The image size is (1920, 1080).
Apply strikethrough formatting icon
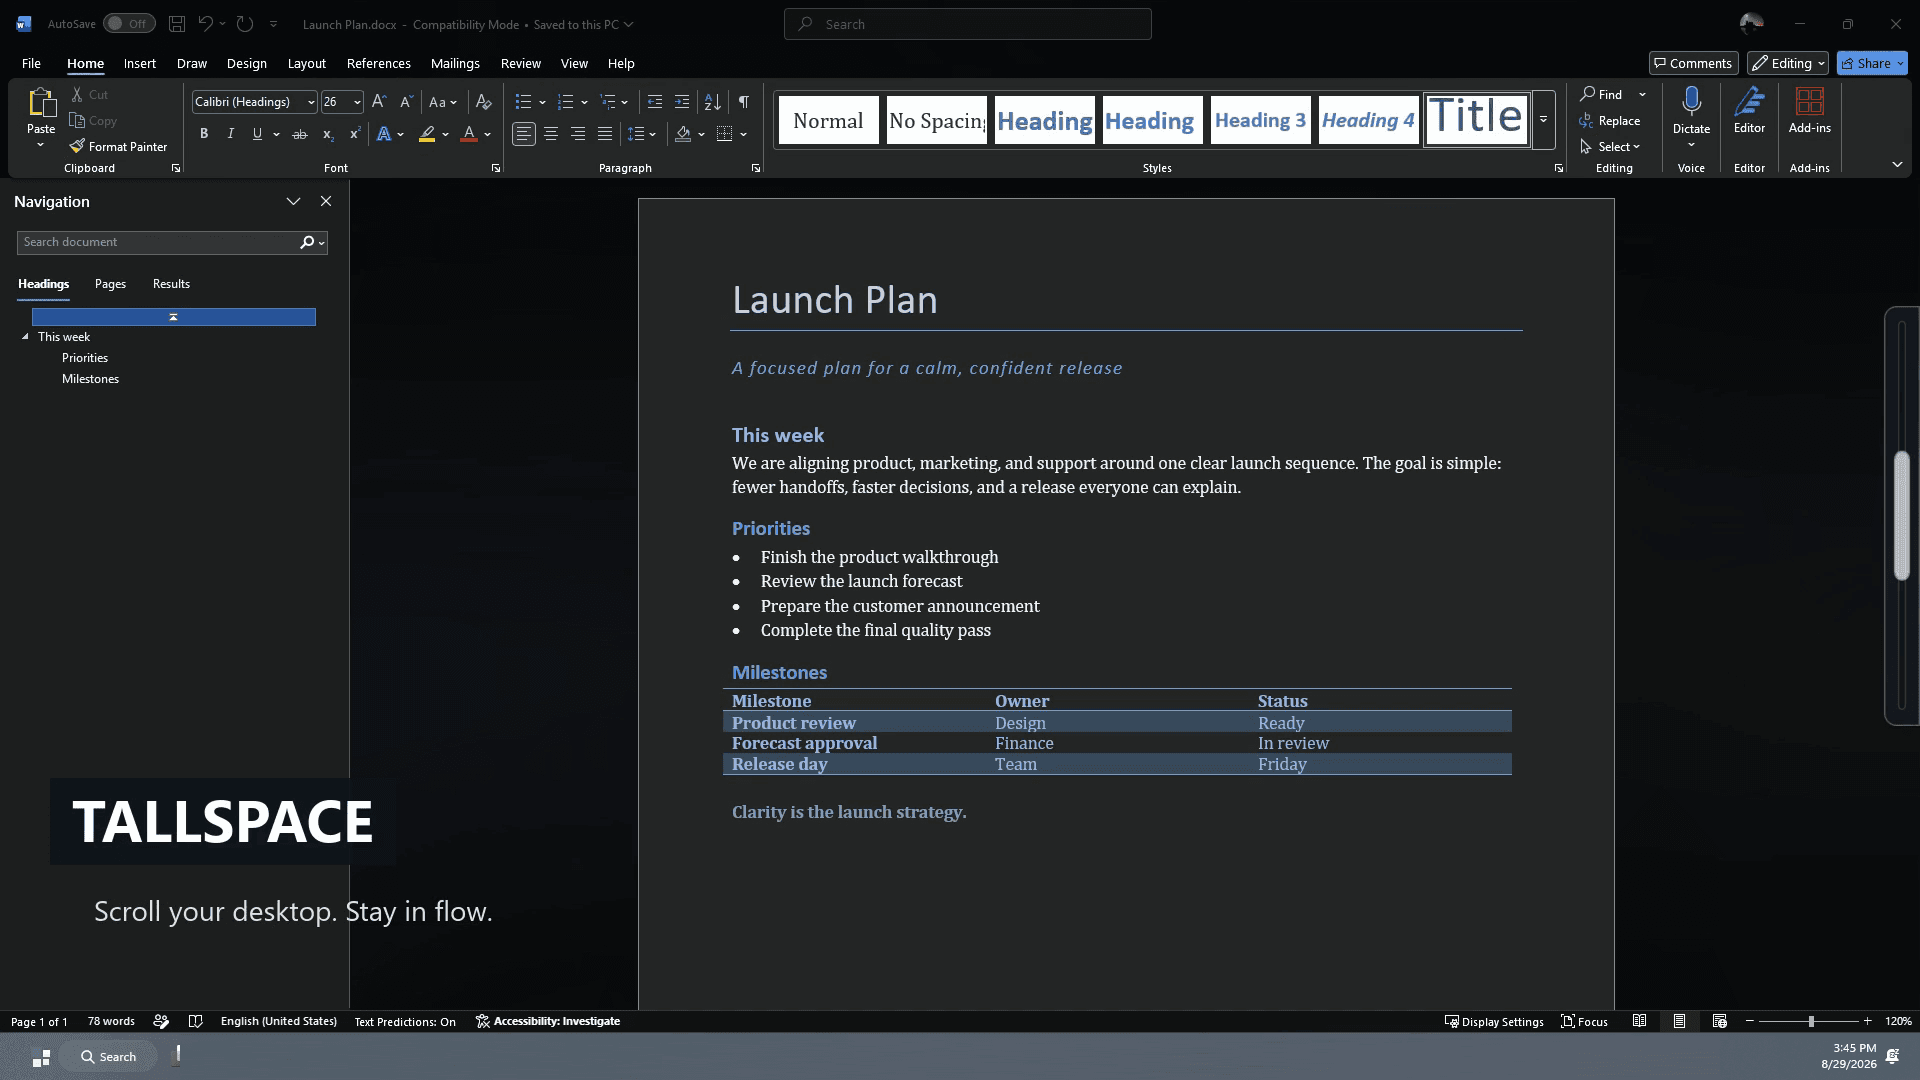click(299, 134)
